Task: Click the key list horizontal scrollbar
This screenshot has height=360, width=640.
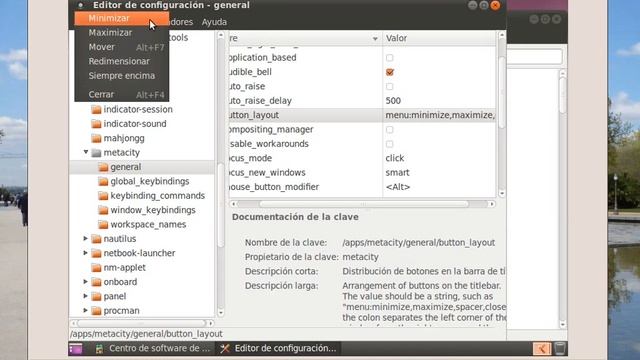Action: tap(363, 204)
